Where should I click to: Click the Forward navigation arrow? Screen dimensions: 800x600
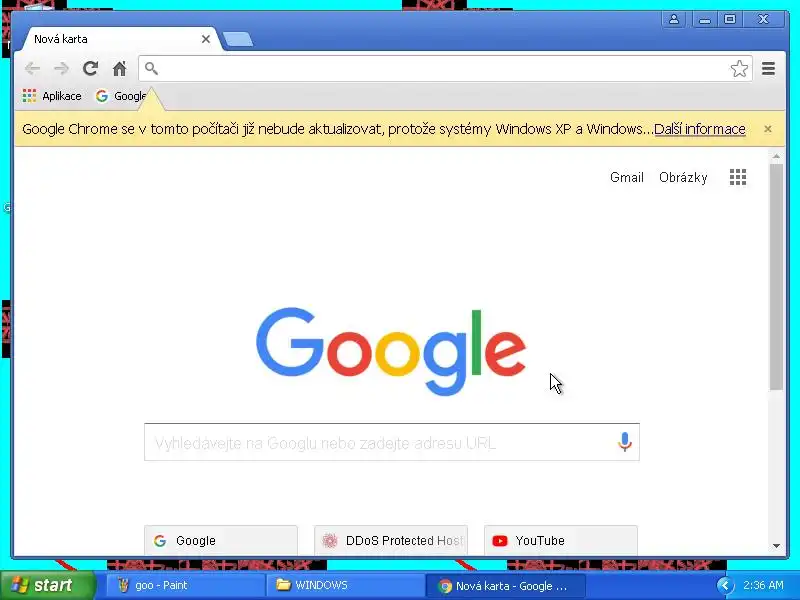point(61,68)
